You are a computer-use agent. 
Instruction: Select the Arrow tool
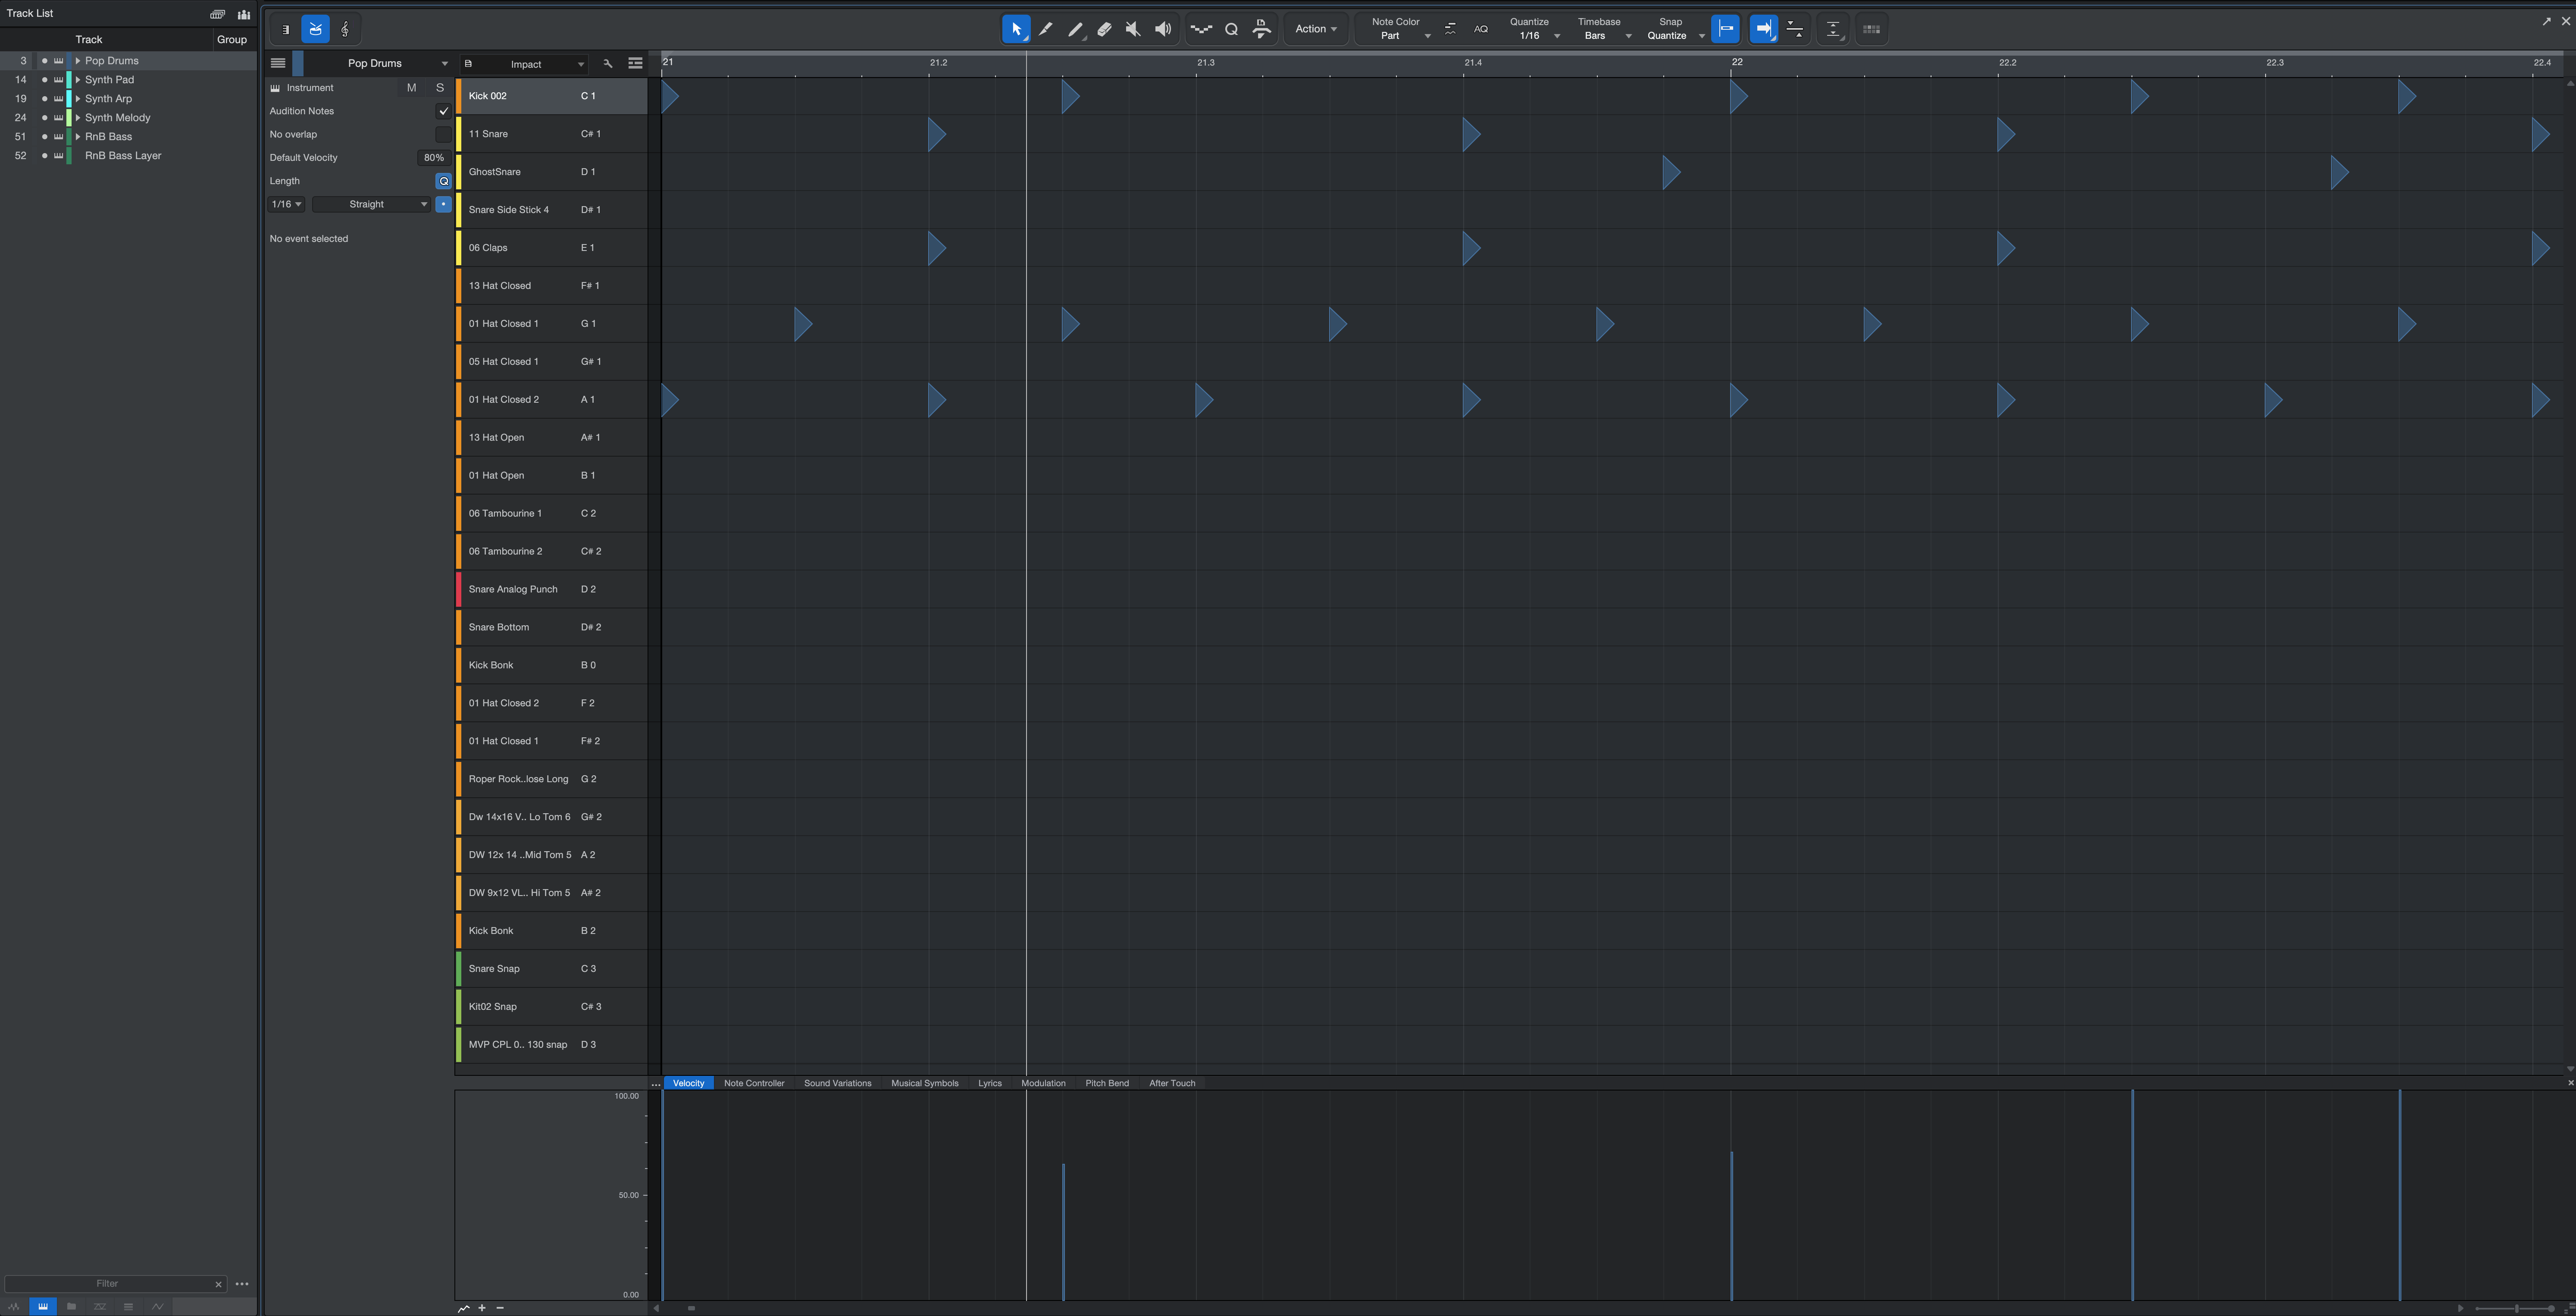pos(1016,29)
